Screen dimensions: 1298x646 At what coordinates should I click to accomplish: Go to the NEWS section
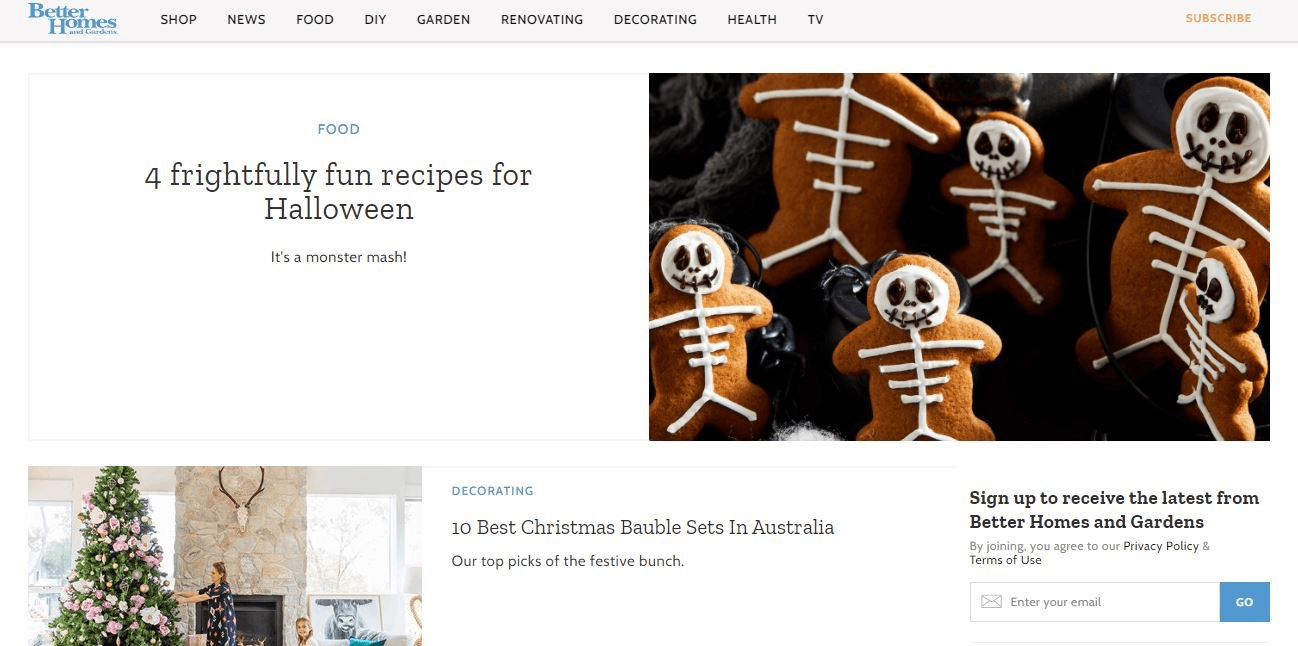(246, 19)
